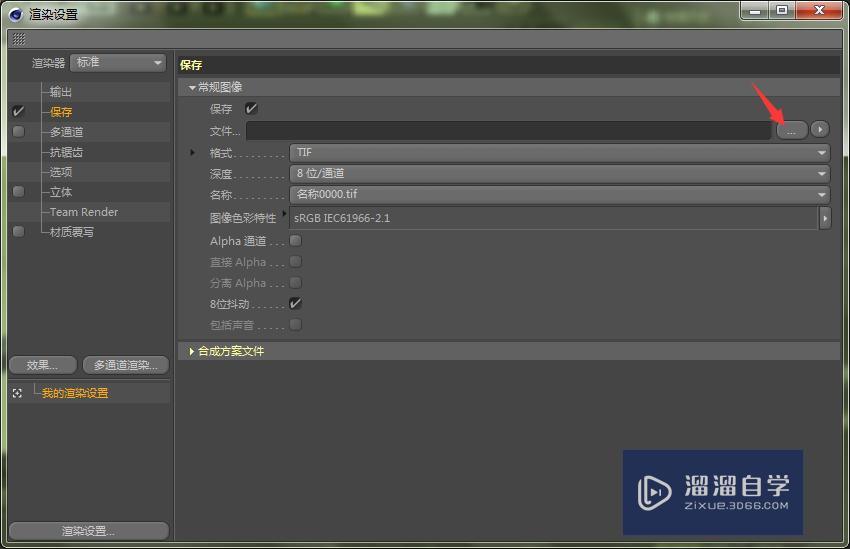
Task: Open the 深度 8 位/通道 dropdown
Action: [x=559, y=173]
